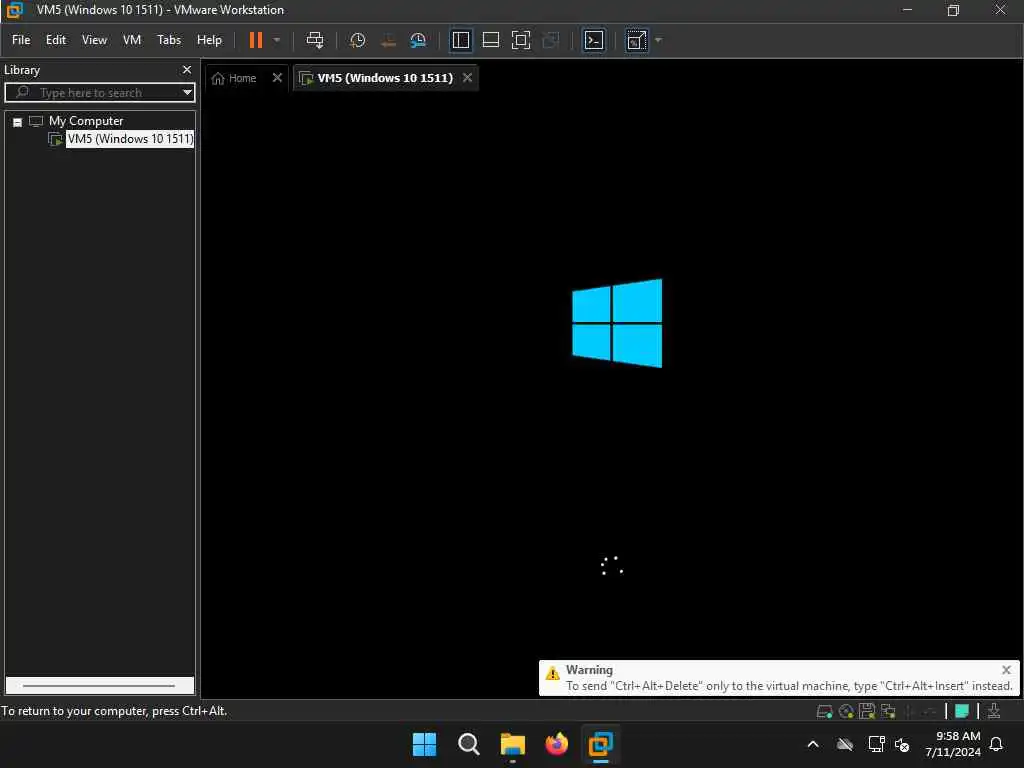Toggle the thumbnail bar view
Screen dimensions: 1024x768
tap(490, 40)
